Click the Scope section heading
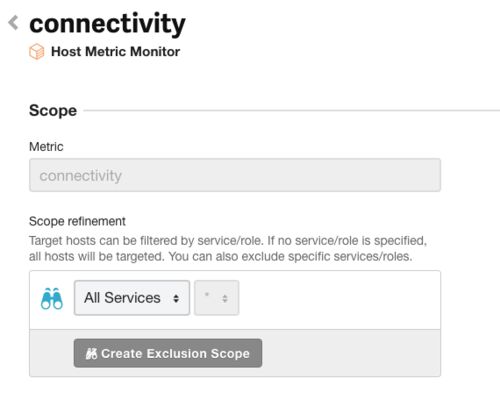Image resolution: width=500 pixels, height=393 pixels. (53, 110)
